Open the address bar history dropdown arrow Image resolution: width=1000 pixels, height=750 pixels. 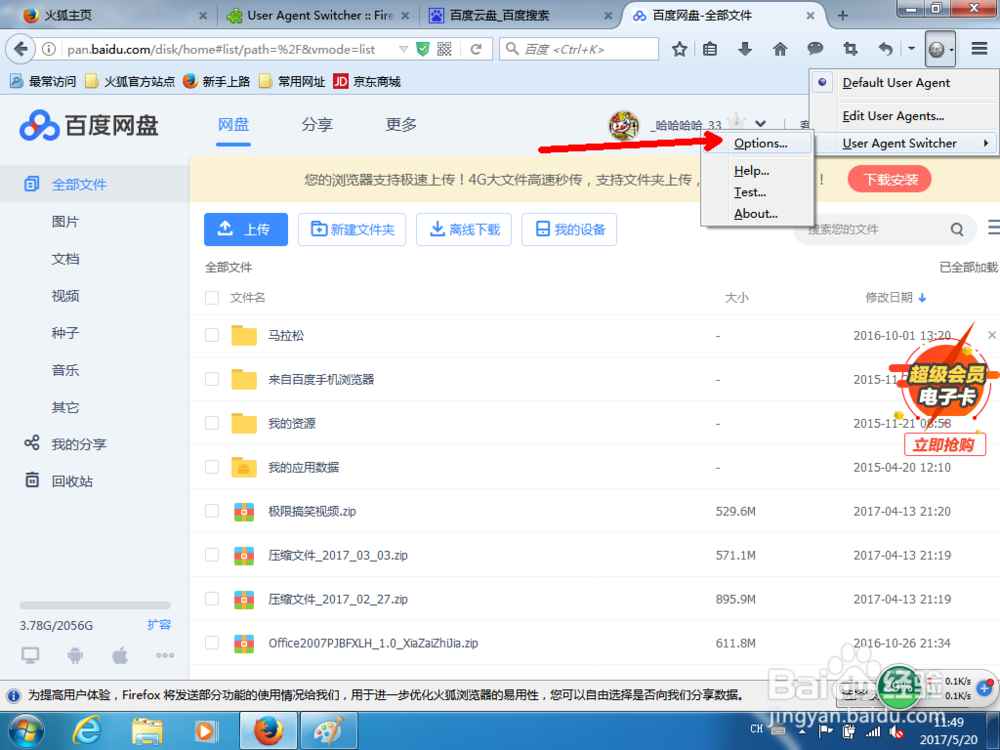click(x=403, y=49)
